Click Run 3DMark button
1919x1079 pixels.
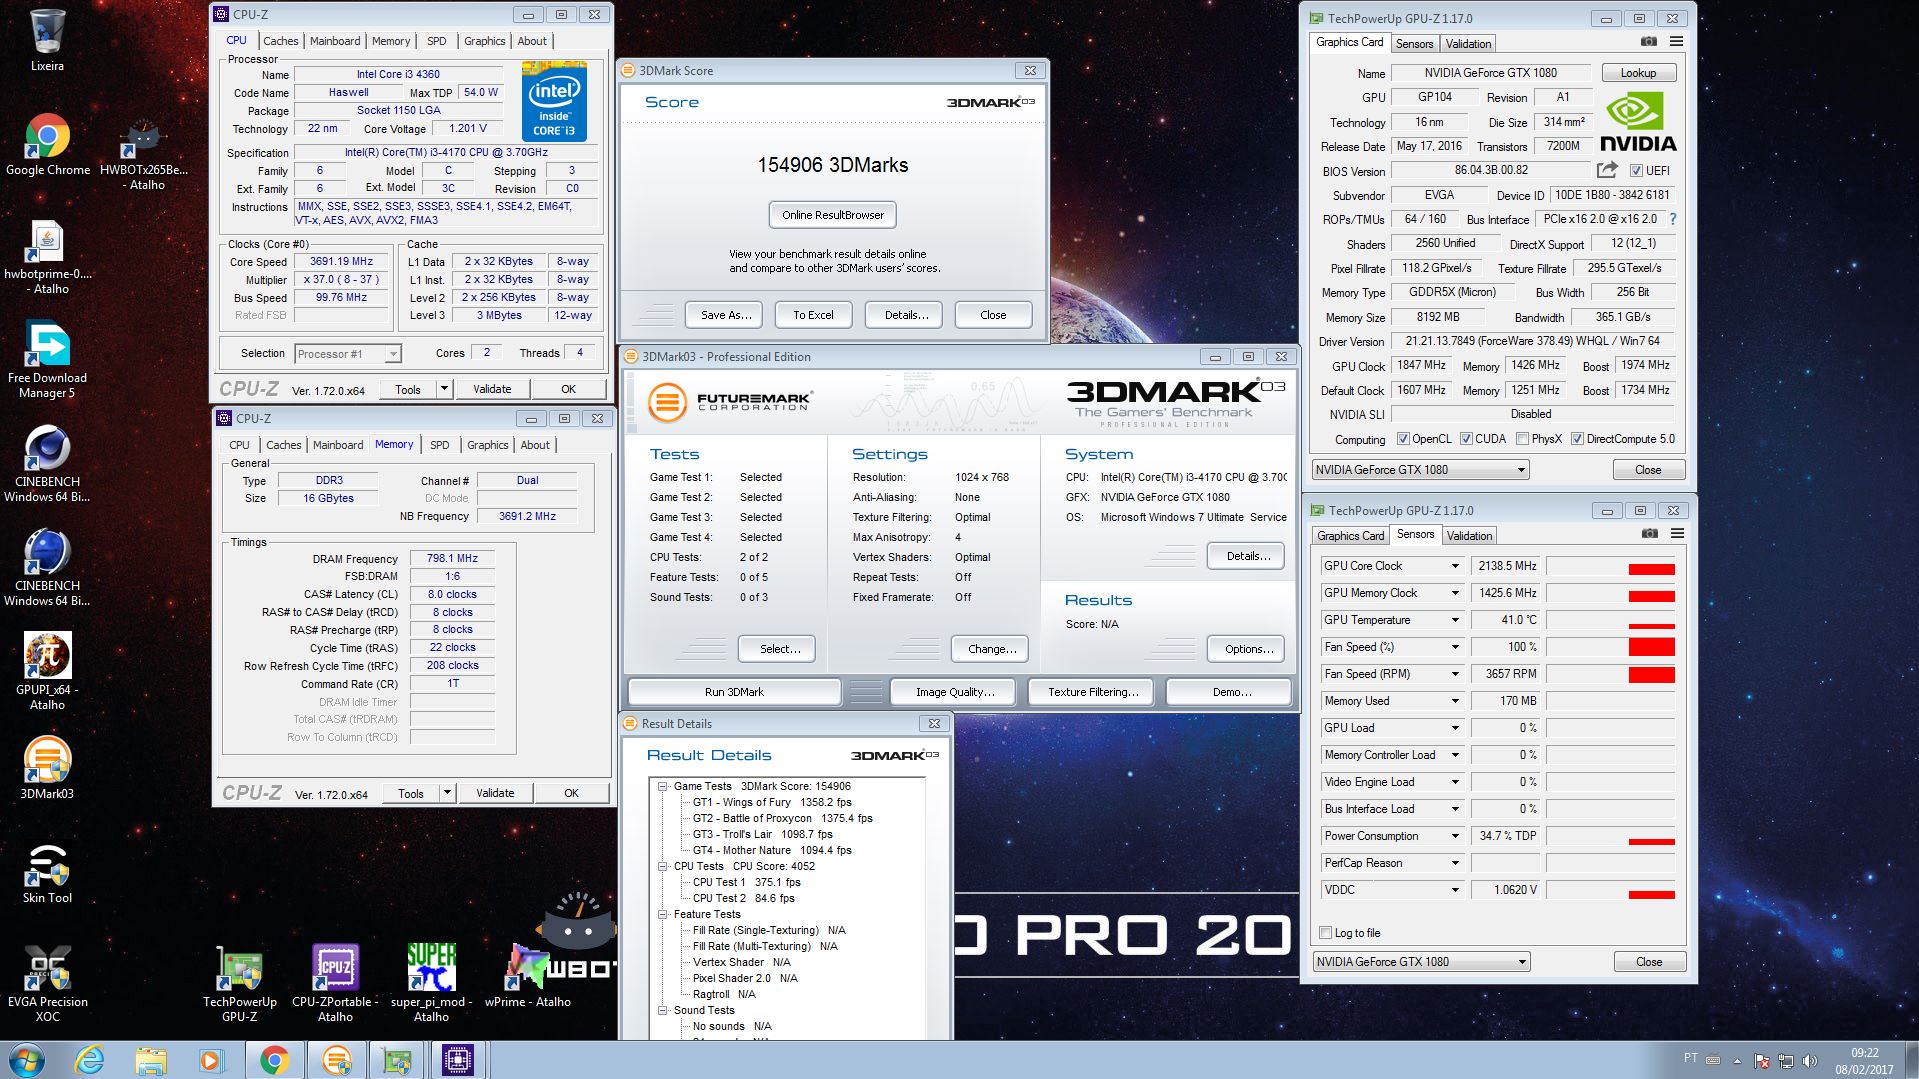click(734, 692)
